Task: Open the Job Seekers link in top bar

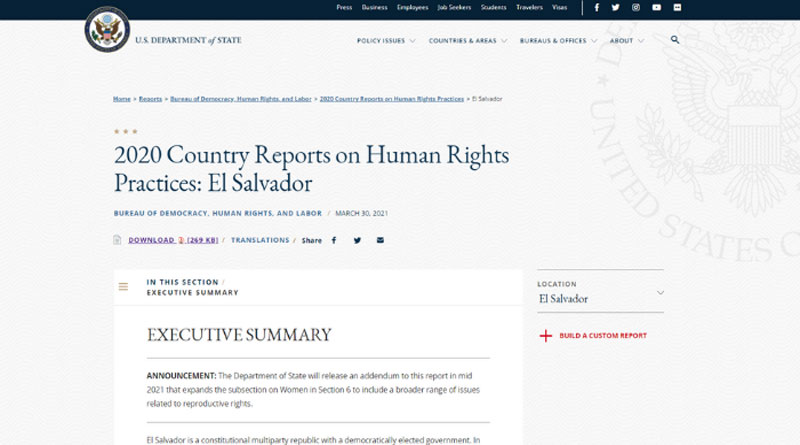Action: pos(454,8)
